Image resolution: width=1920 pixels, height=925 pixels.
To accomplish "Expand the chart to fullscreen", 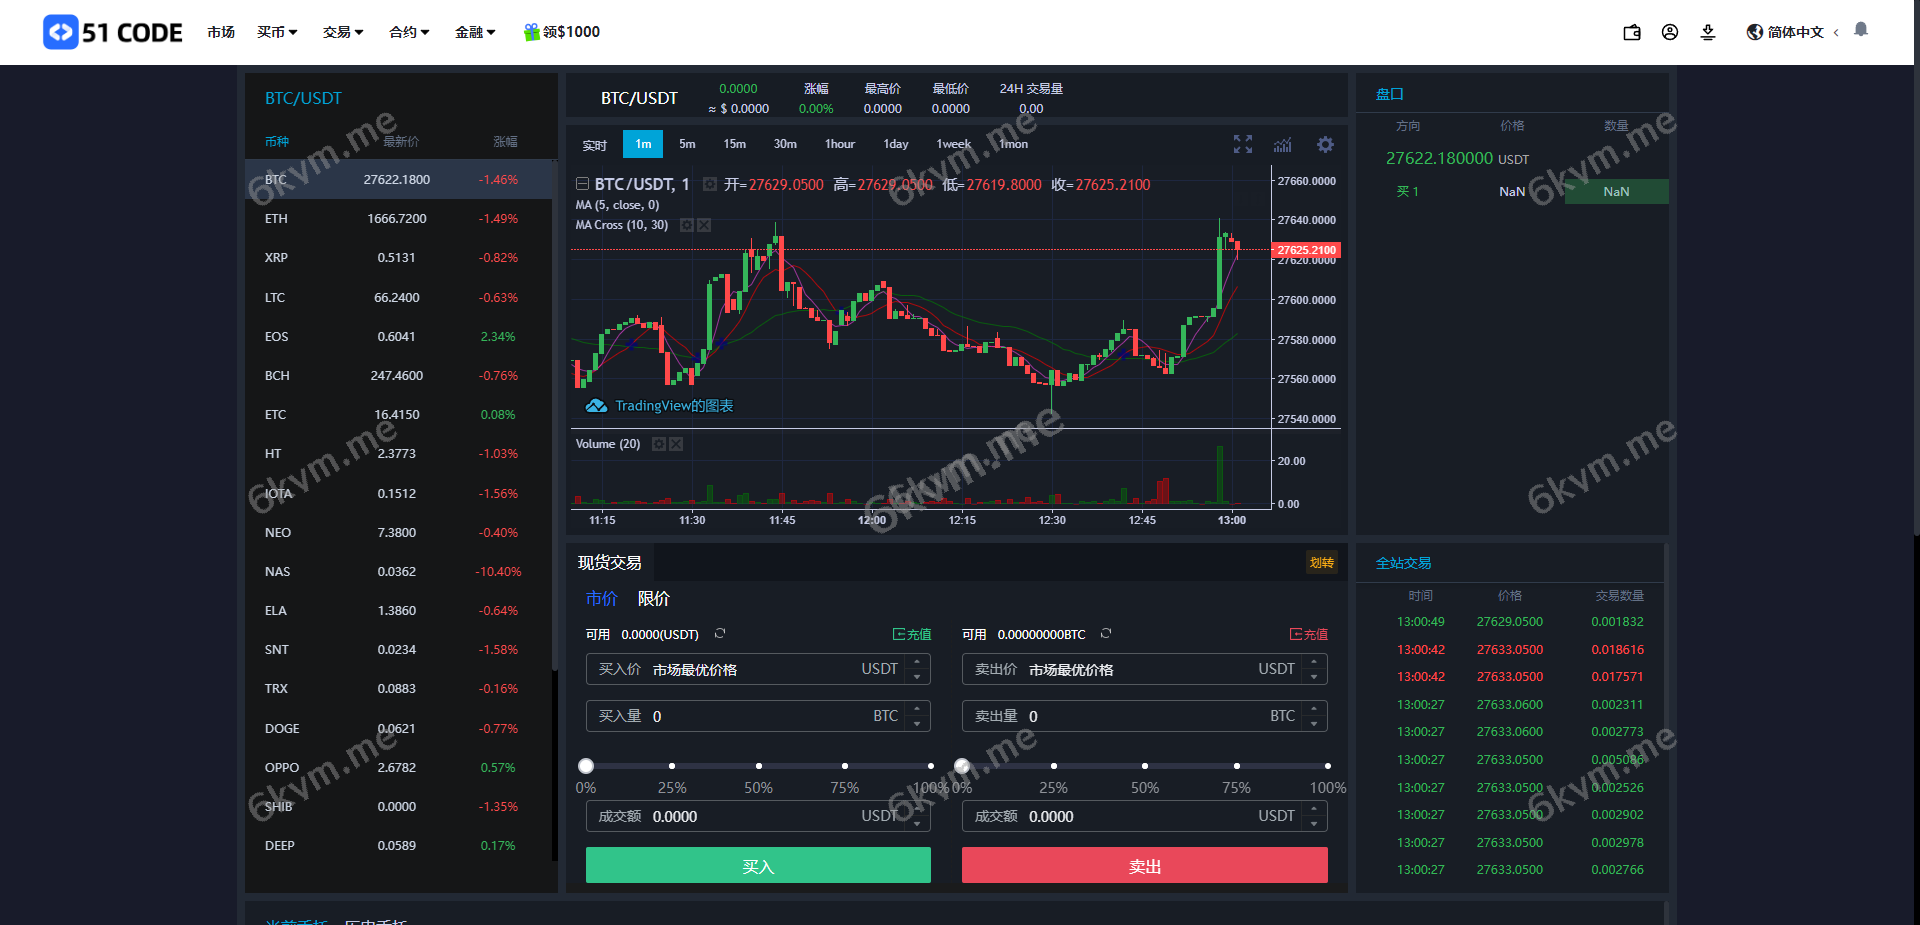I will (x=1242, y=144).
